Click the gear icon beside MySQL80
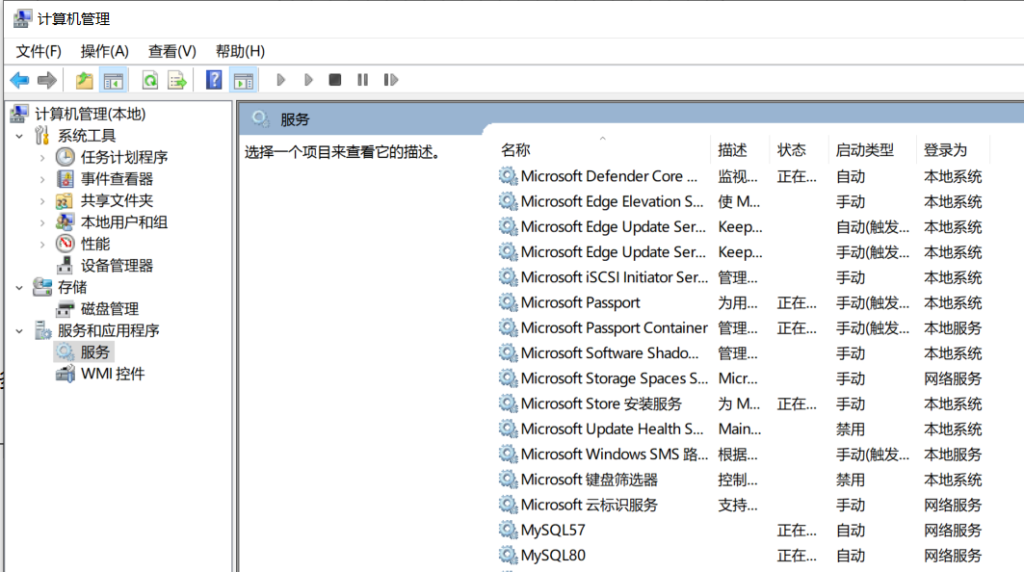1024x572 pixels. (x=508, y=555)
